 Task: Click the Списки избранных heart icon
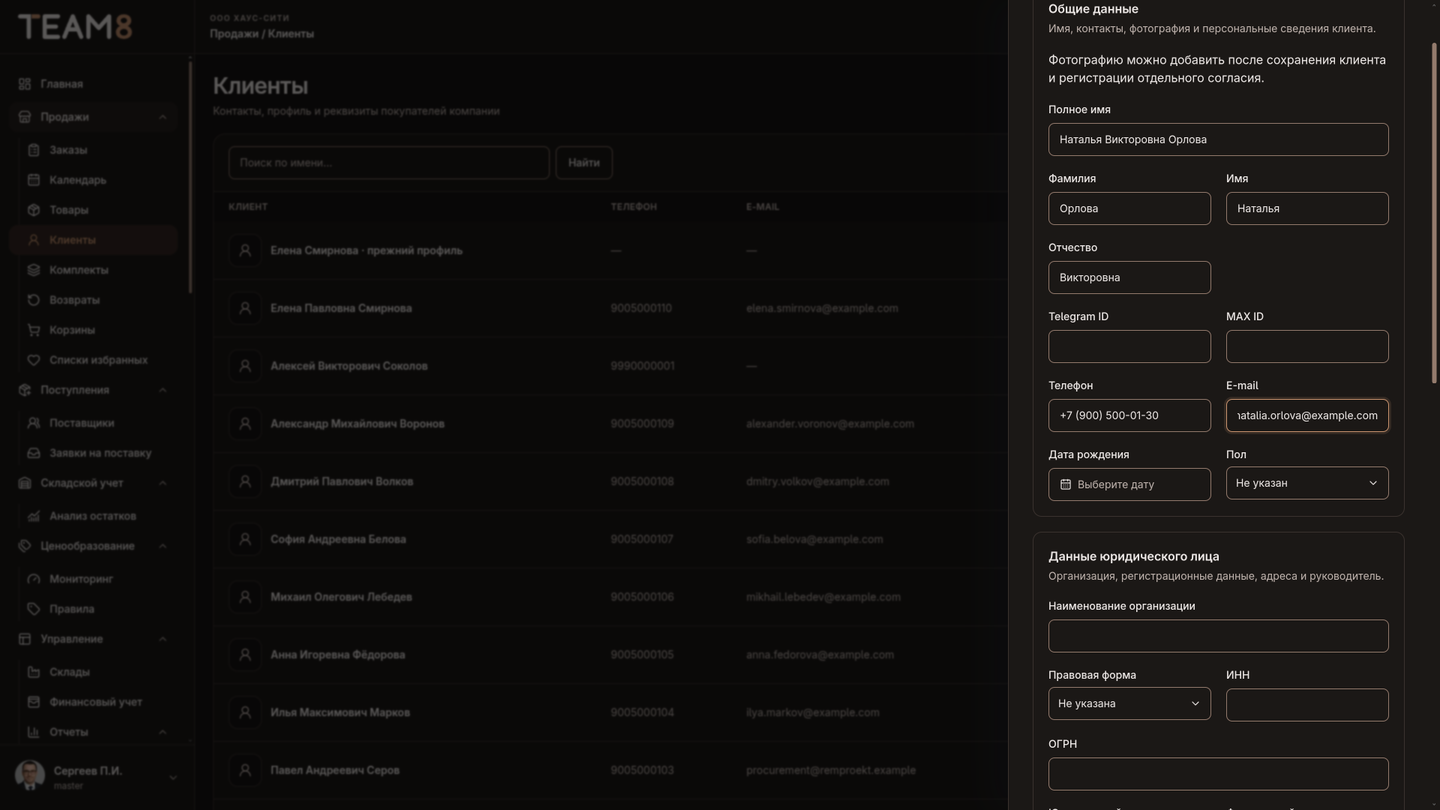[x=33, y=360]
